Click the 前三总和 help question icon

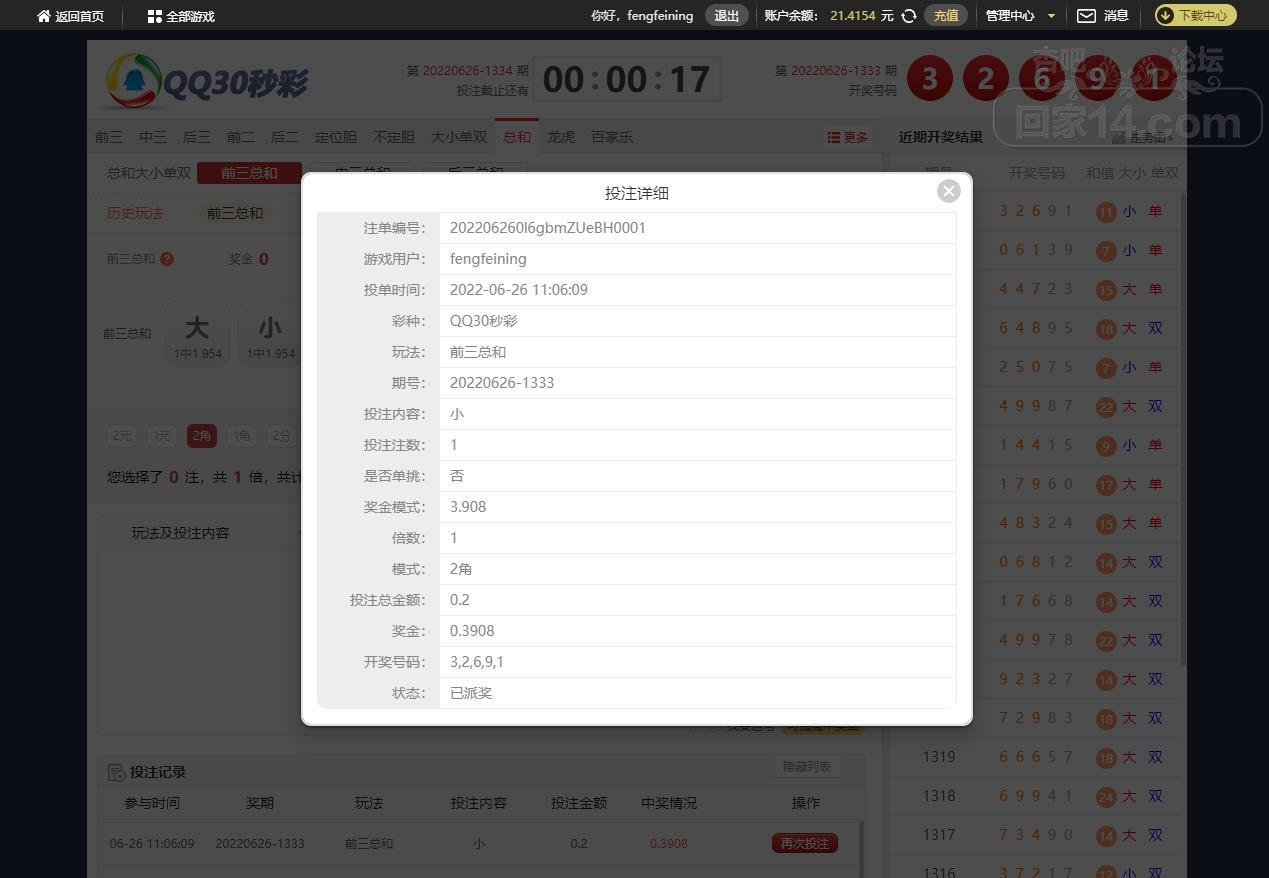tap(167, 259)
